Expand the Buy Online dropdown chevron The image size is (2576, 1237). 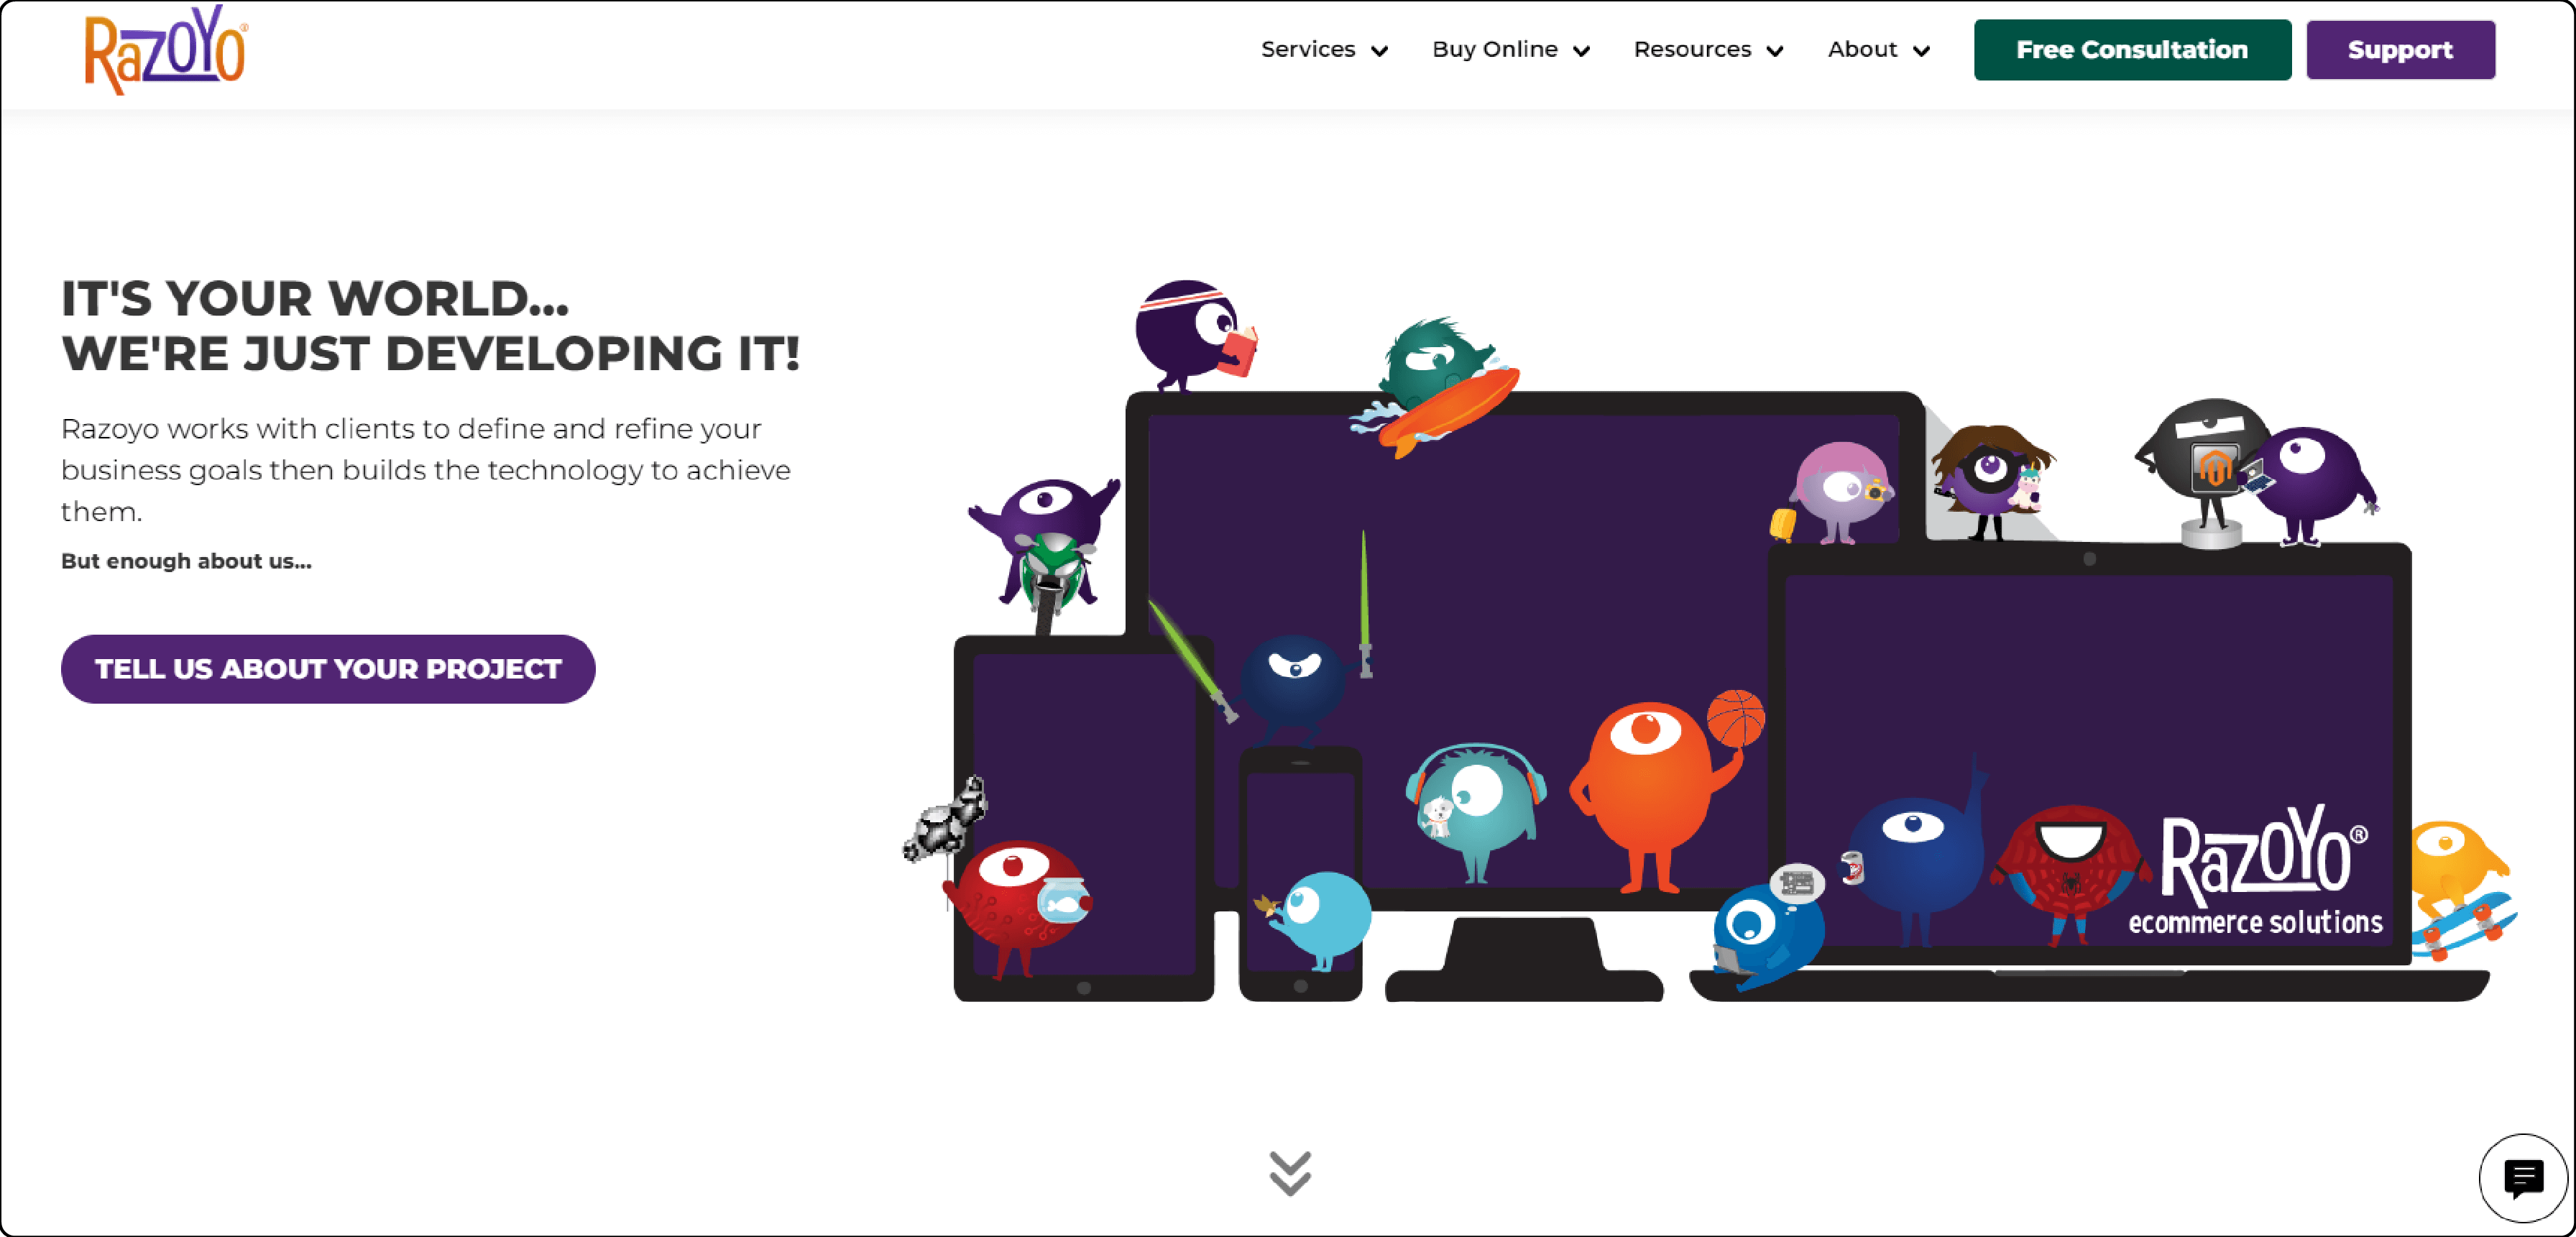click(x=1581, y=51)
